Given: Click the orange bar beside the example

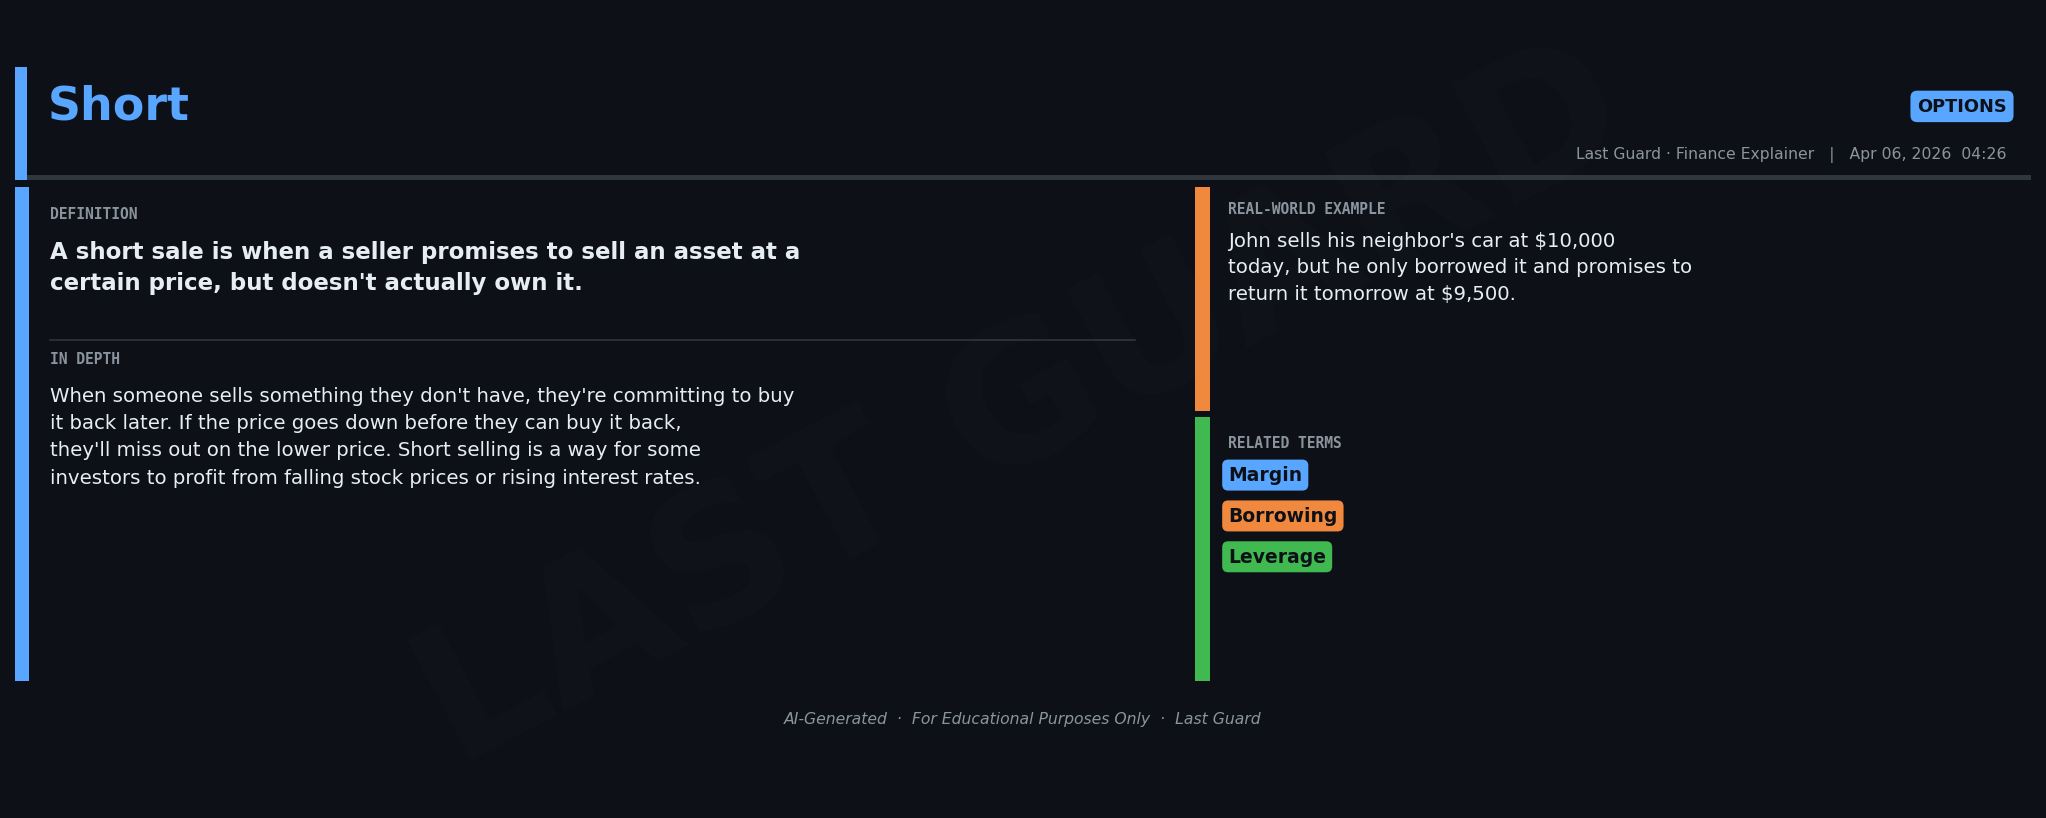Looking at the screenshot, I should coord(1202,298).
